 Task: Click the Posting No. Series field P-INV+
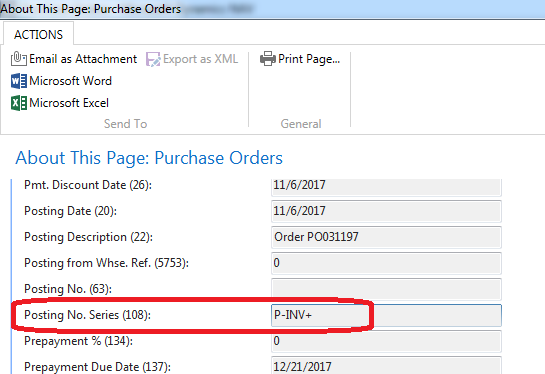pyautogui.click(x=386, y=315)
